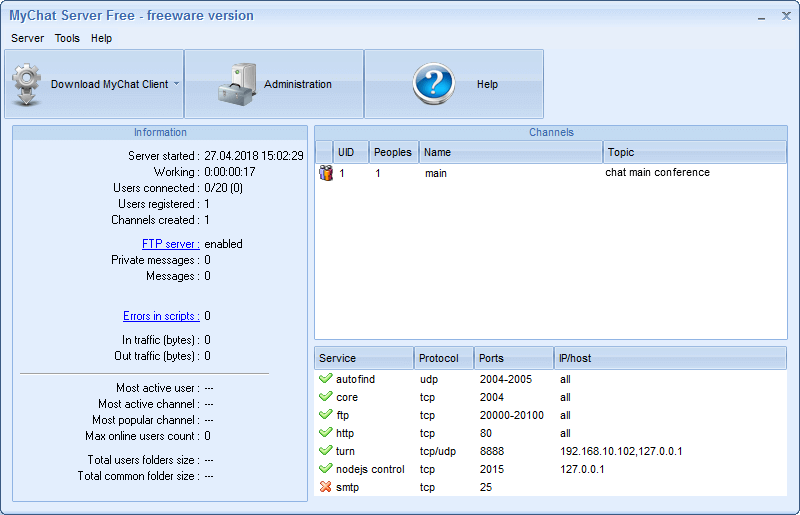Expand the Download MyChat Client dropdown arrow

[x=177, y=84]
